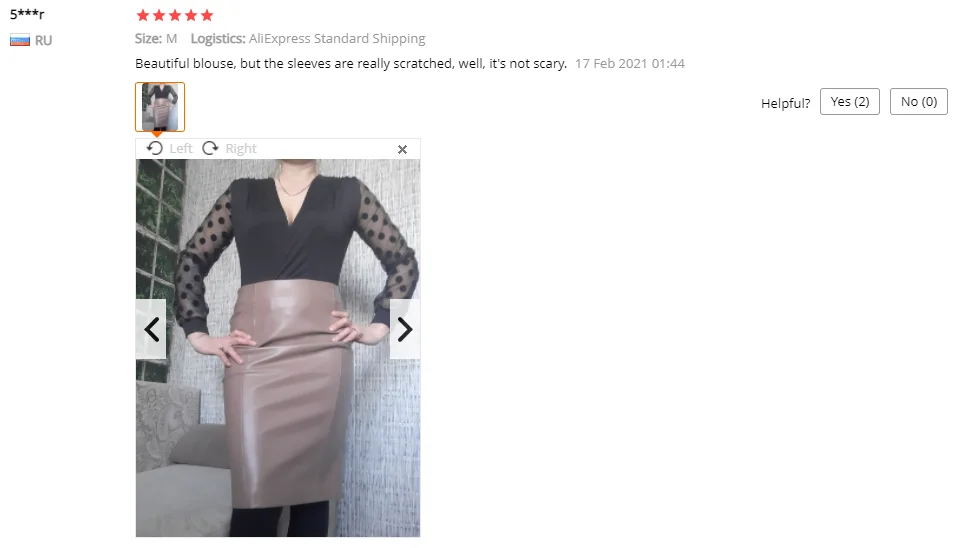The width and height of the screenshot is (961, 548).
Task: Rotate the photo left with the counterclockwise icon
Action: click(155, 148)
